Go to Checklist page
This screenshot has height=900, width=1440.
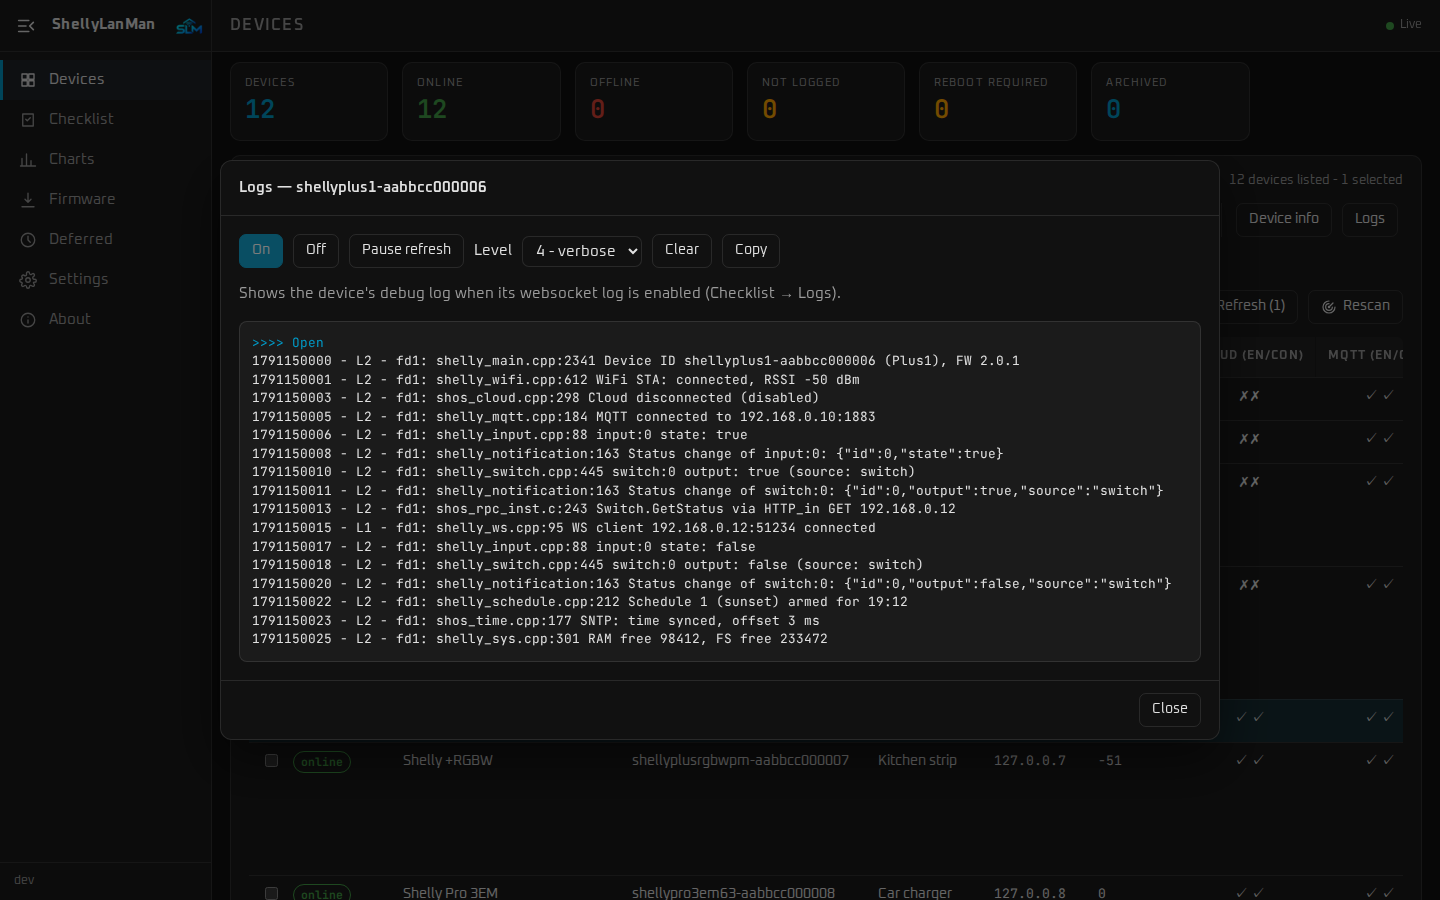coord(106,120)
